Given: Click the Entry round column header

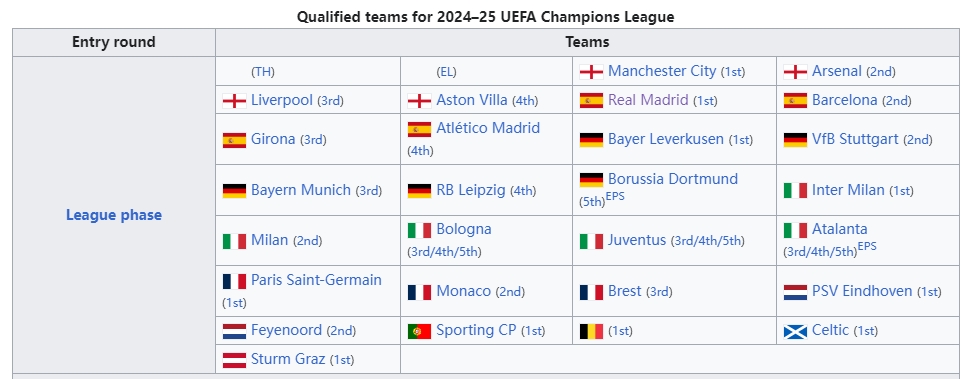Looking at the screenshot, I should coord(114,43).
